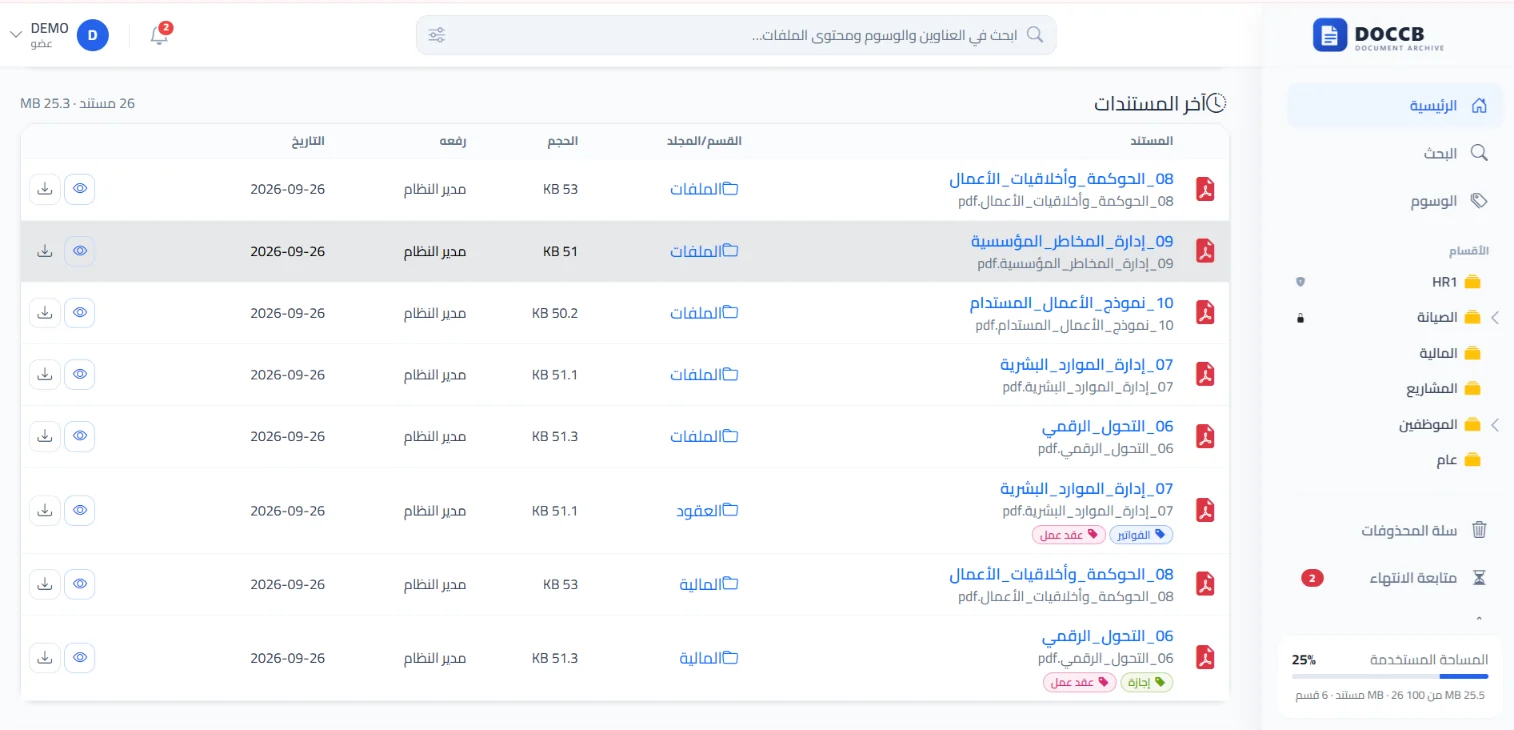Download 06_التحول_الرقمي in المالية row
Image resolution: width=1514 pixels, height=730 pixels.
pyautogui.click(x=44, y=658)
